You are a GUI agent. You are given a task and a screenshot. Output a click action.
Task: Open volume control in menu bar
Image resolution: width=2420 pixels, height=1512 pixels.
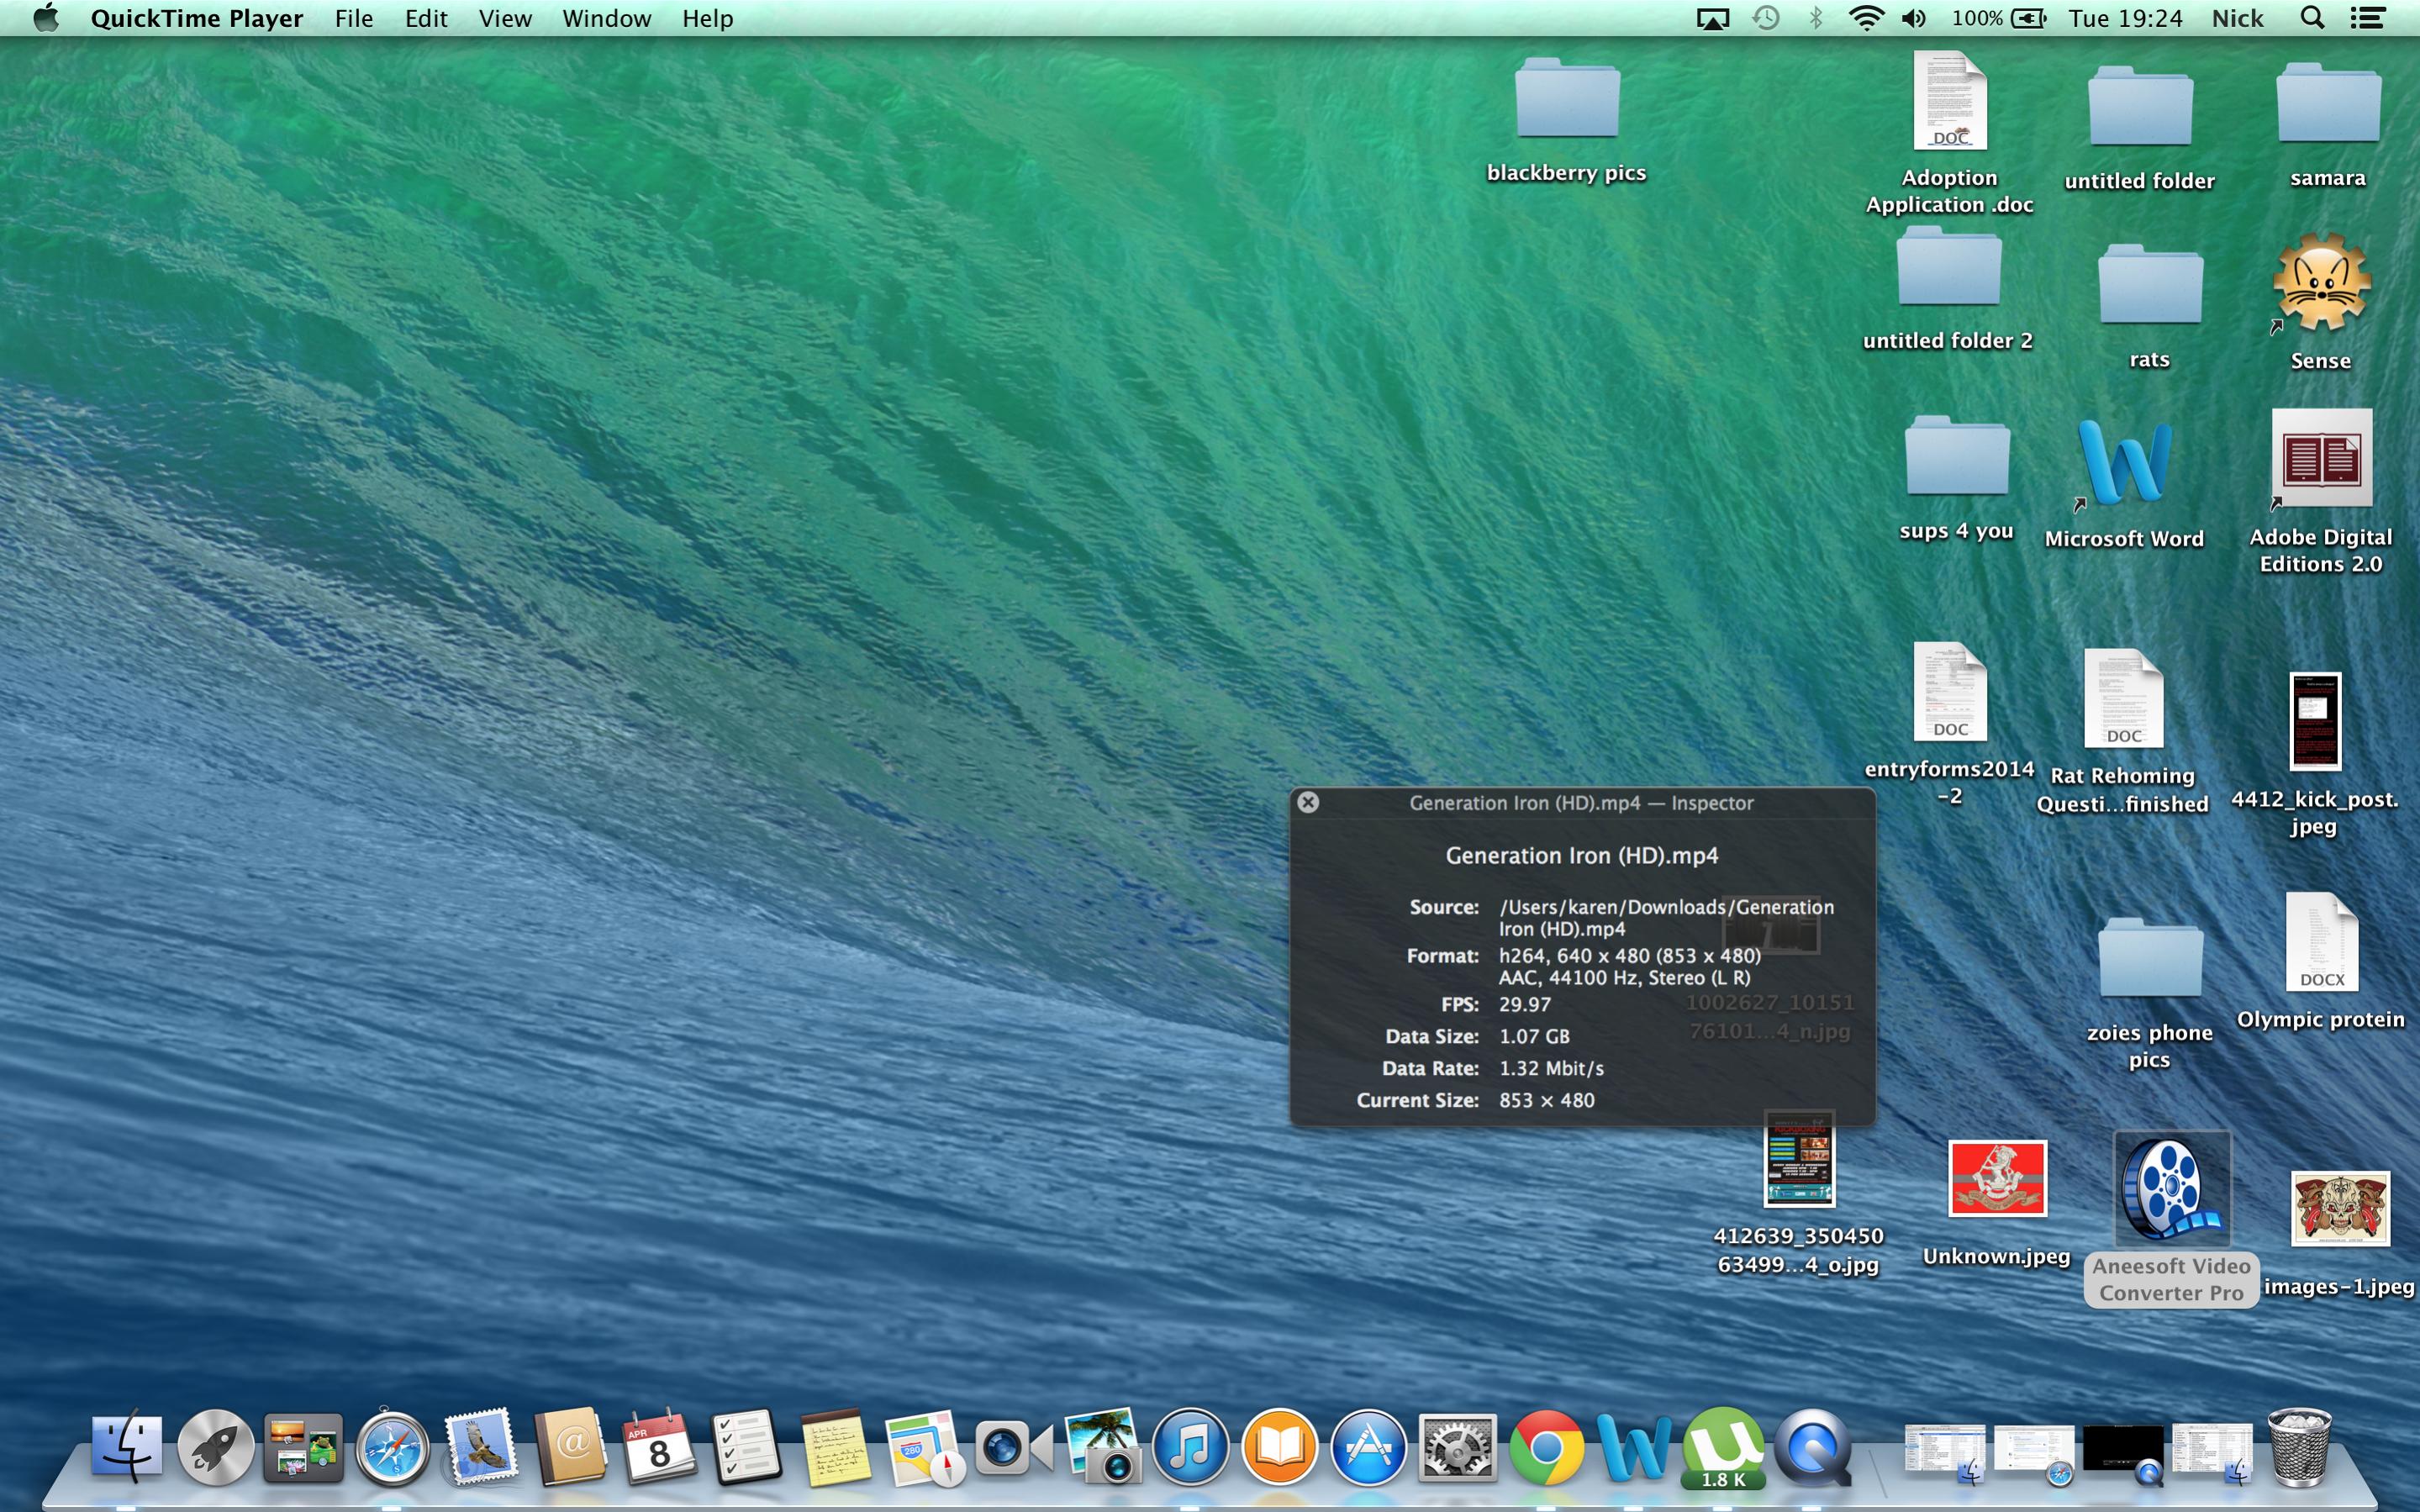pos(1913,18)
